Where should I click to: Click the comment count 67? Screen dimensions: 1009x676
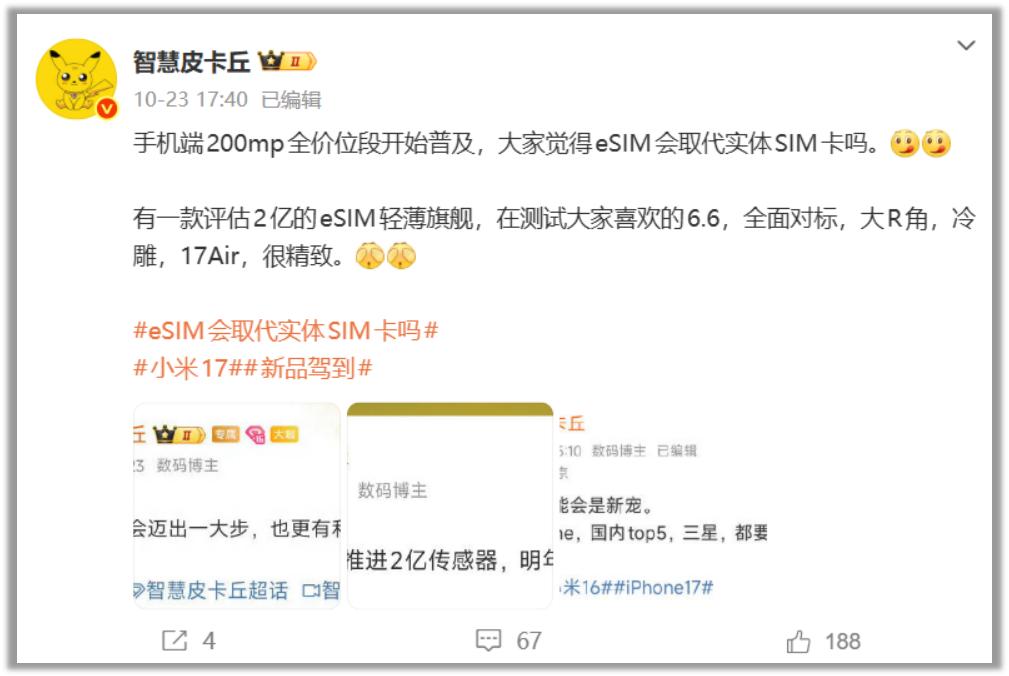[528, 641]
